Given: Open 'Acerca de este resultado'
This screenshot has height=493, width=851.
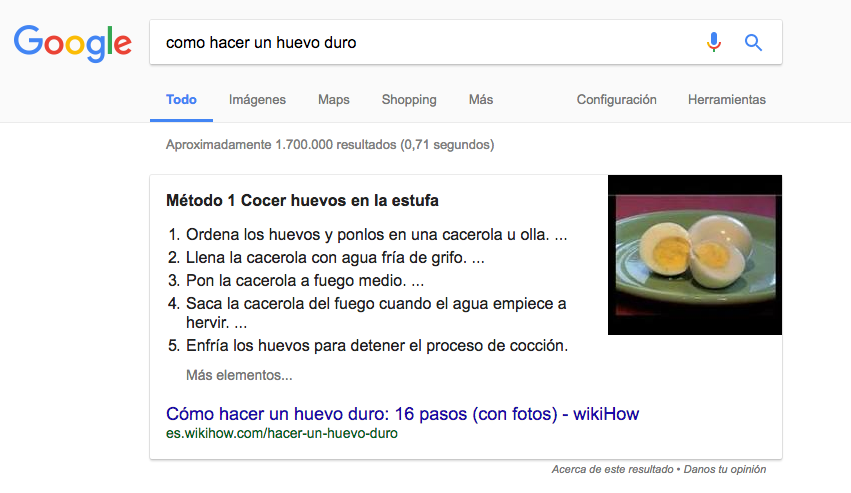Looking at the screenshot, I should [610, 469].
